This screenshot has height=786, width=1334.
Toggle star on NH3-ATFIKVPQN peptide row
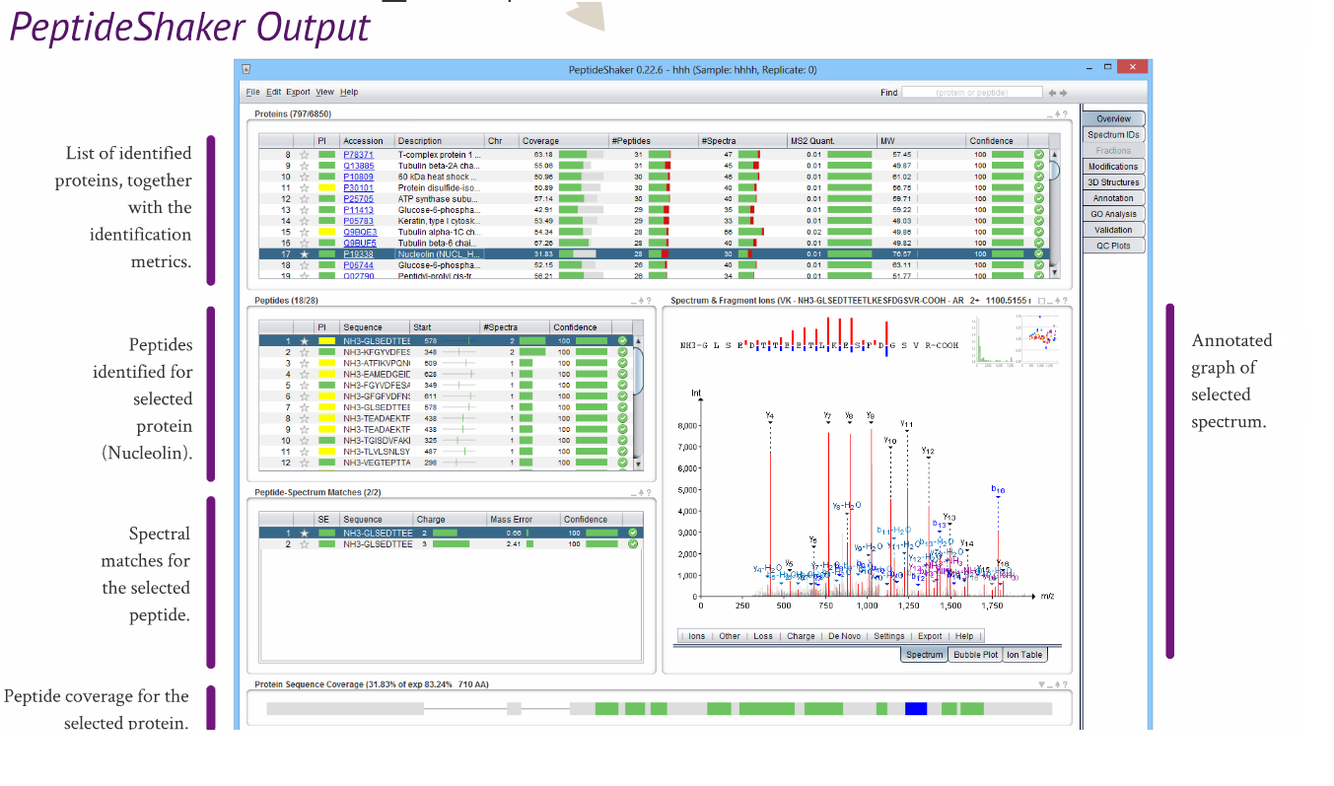pyautogui.click(x=304, y=363)
